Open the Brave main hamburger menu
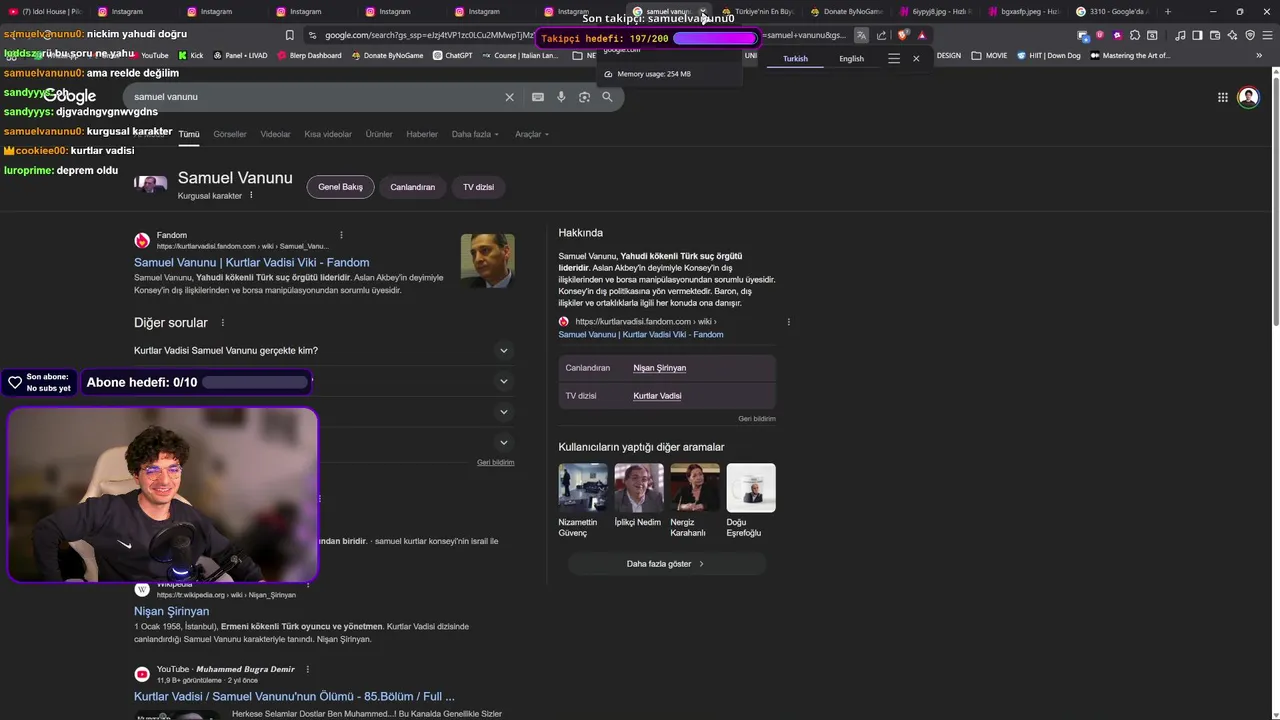1280x720 pixels. [x=1267, y=35]
